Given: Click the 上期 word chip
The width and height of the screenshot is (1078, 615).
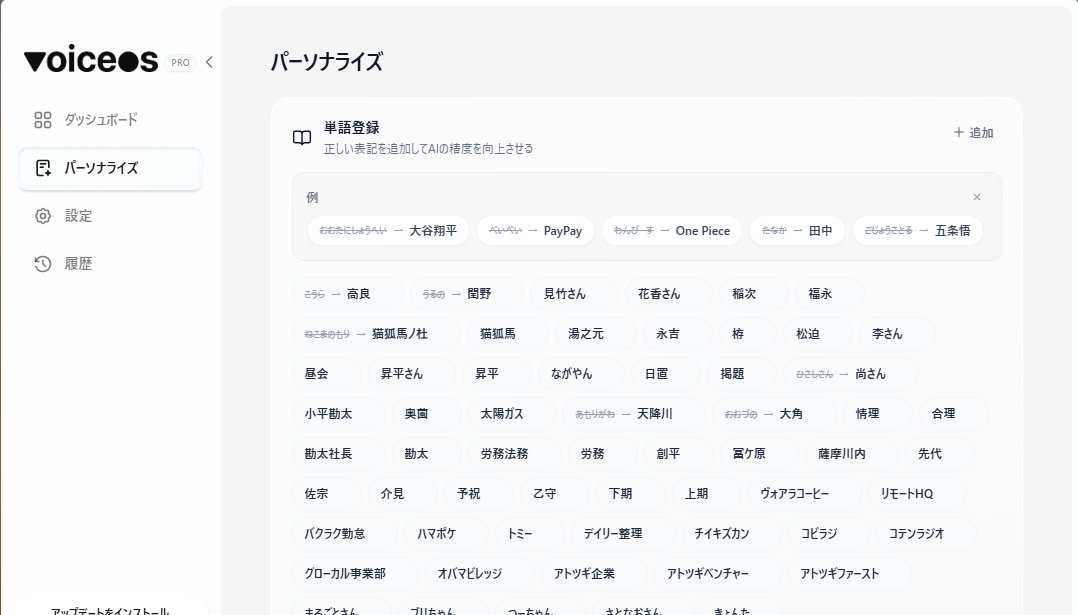Looking at the screenshot, I should [x=706, y=493].
